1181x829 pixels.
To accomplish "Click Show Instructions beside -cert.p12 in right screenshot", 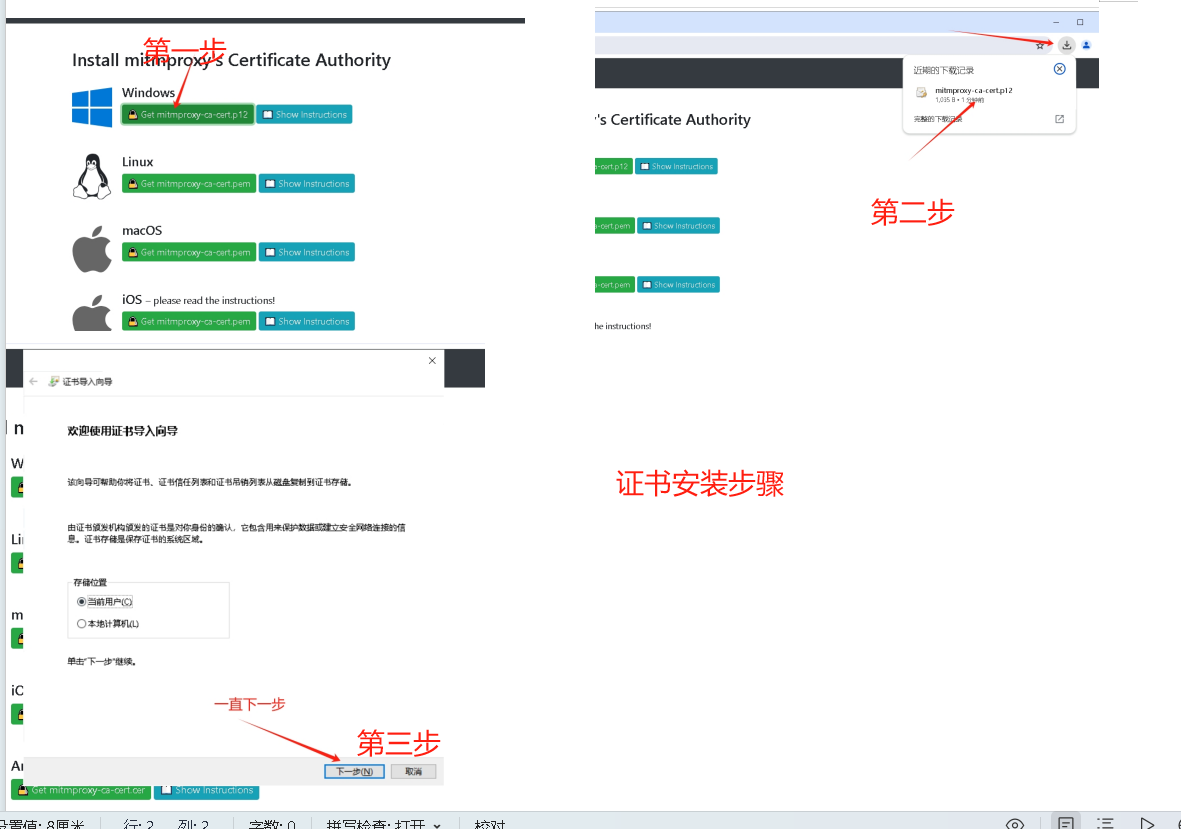I will (676, 166).
